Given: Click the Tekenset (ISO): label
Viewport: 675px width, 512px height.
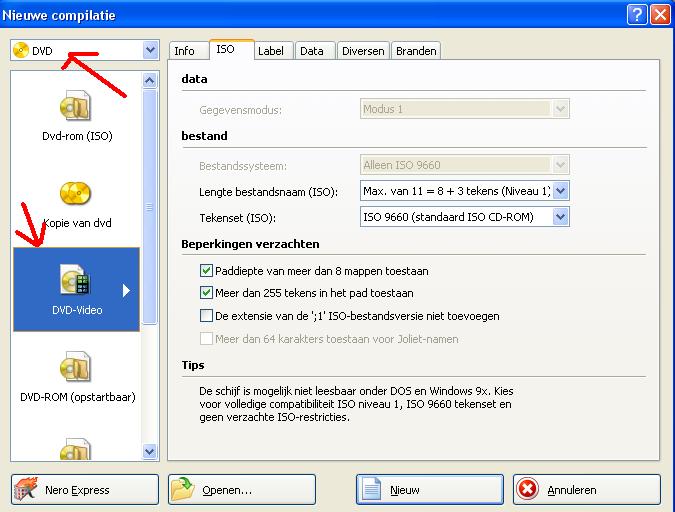Looking at the screenshot, I should coord(237,218).
